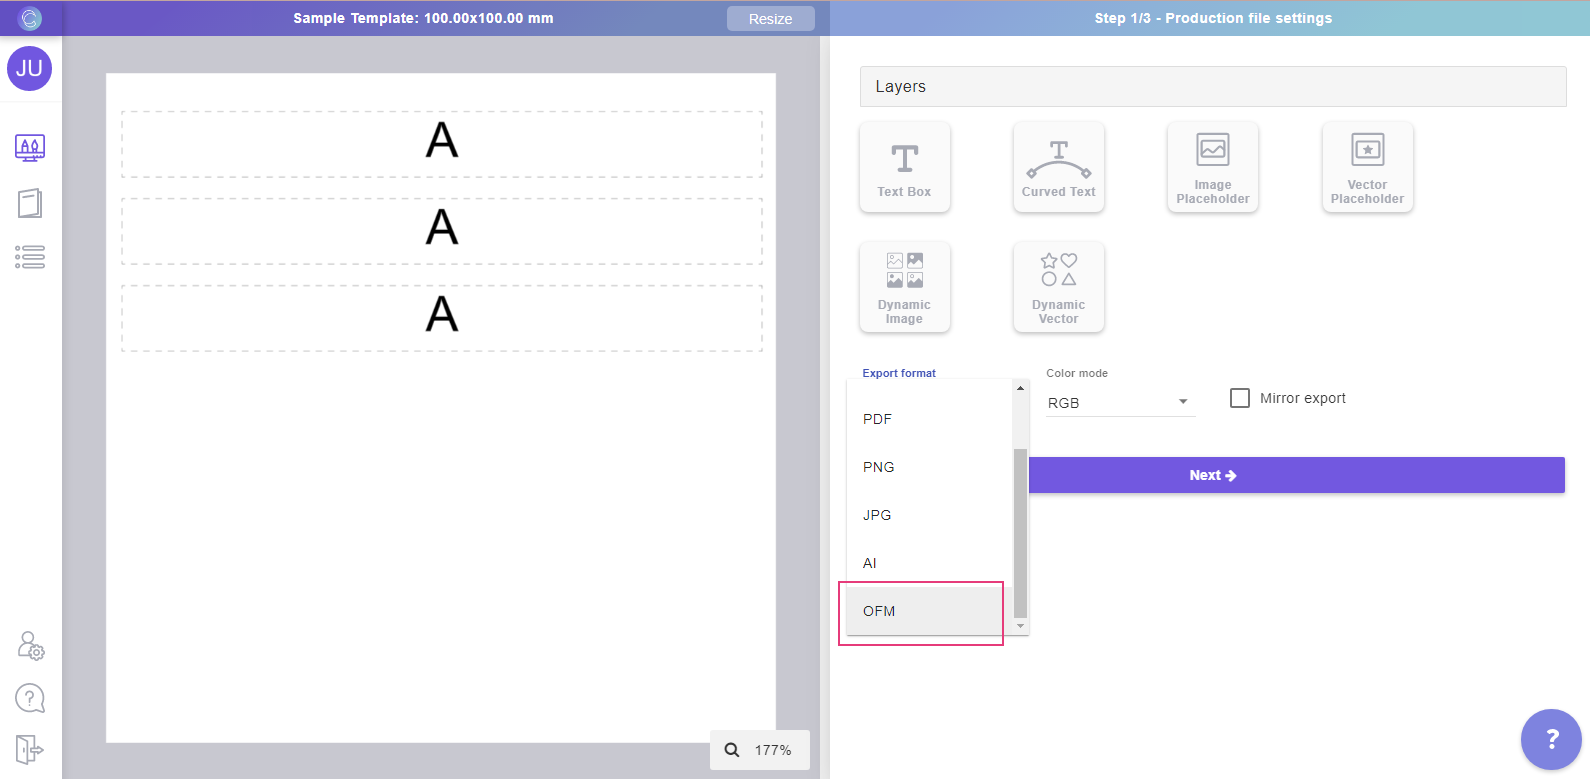The width and height of the screenshot is (1590, 779).
Task: Add a Text Box layer
Action: coord(904,167)
